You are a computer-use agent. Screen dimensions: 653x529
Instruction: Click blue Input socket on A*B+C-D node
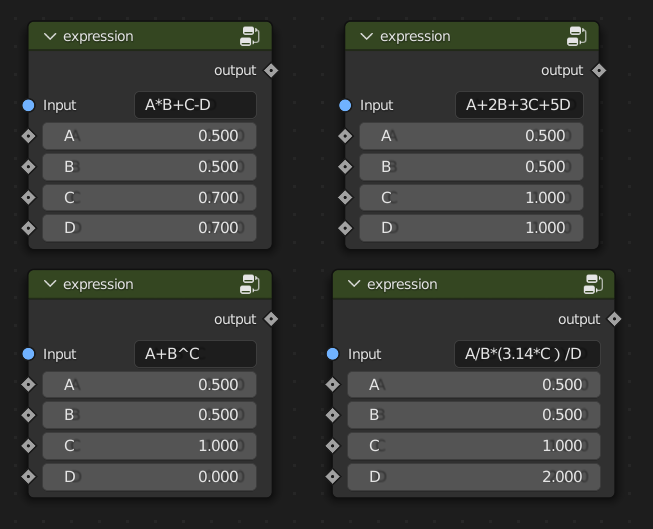(x=28, y=105)
